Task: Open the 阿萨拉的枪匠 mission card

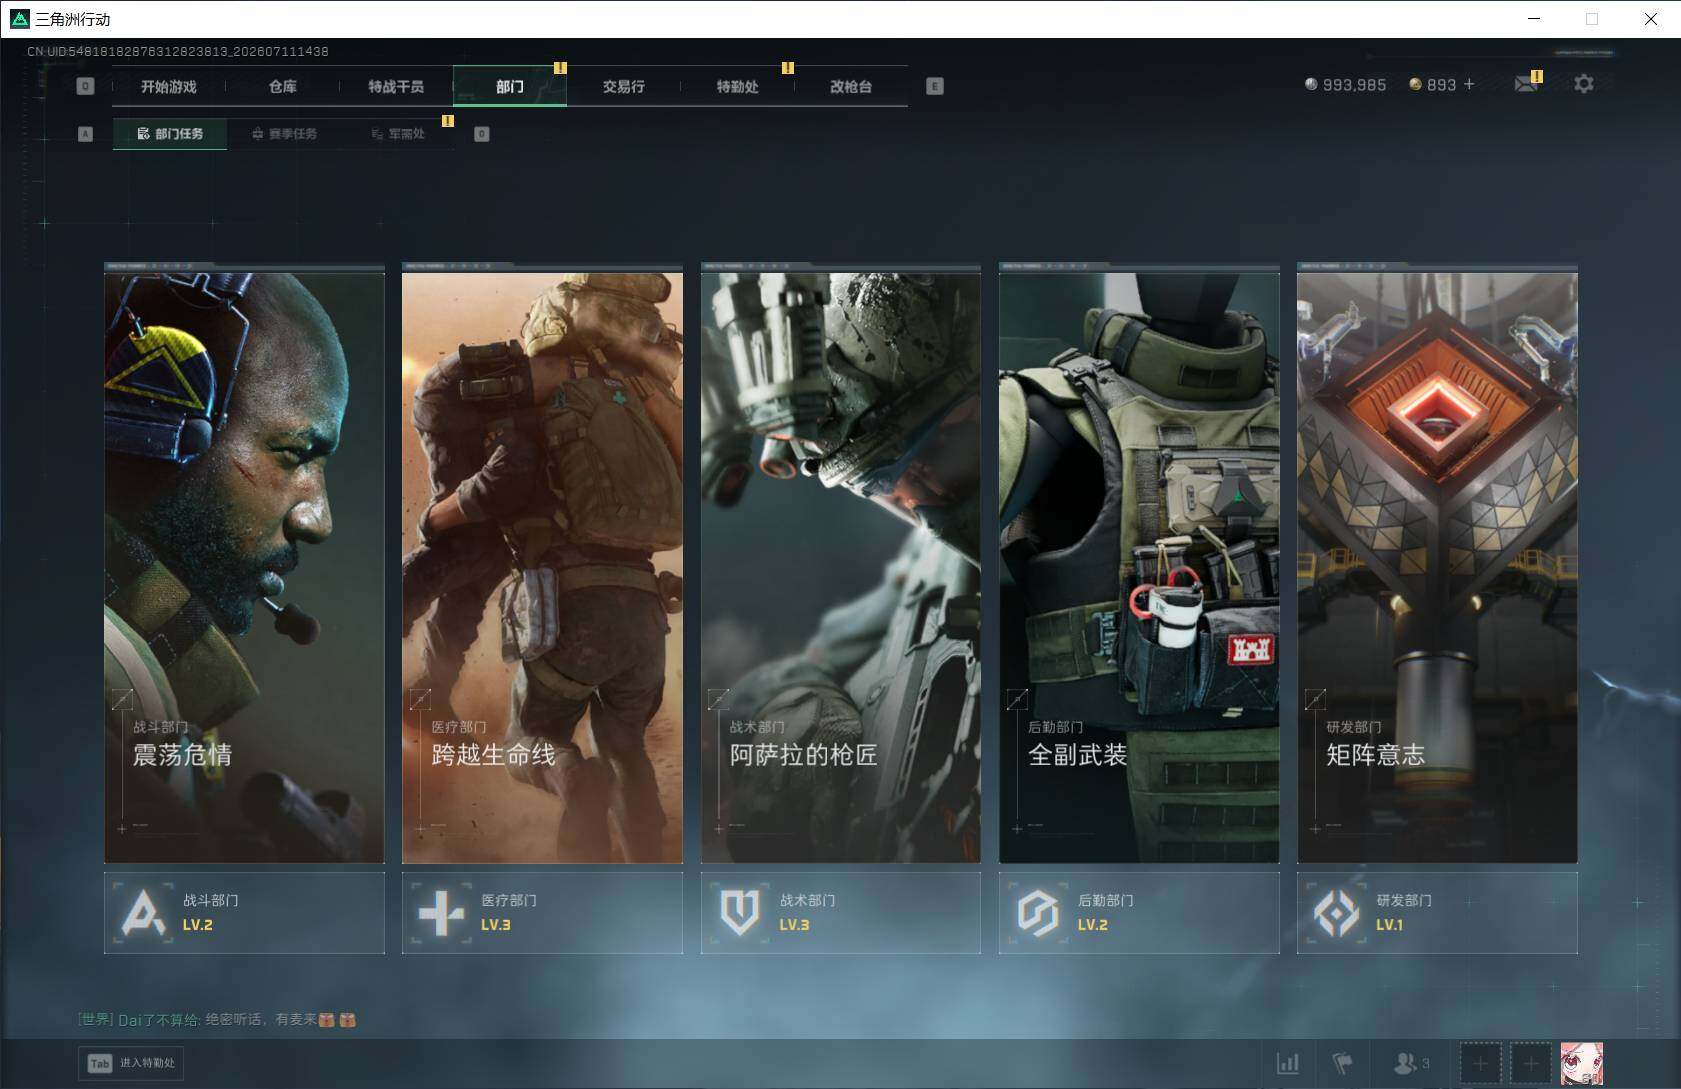Action: pyautogui.click(x=840, y=563)
